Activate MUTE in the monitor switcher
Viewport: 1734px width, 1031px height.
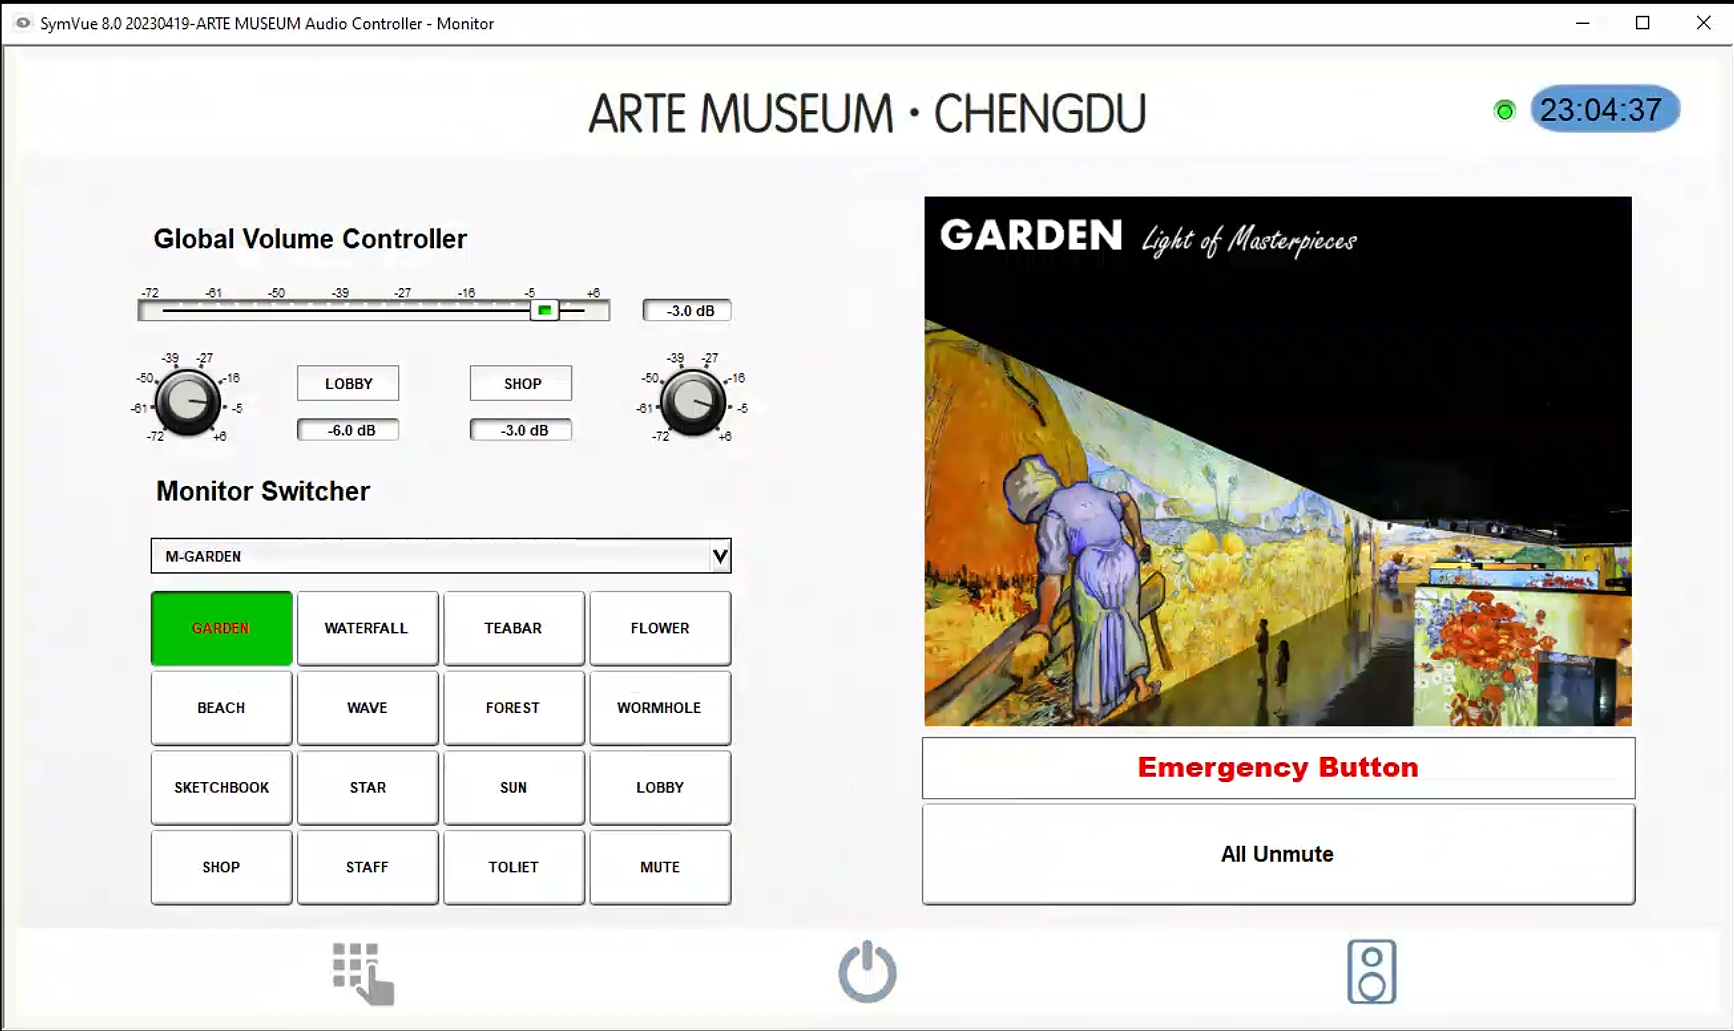(x=660, y=867)
